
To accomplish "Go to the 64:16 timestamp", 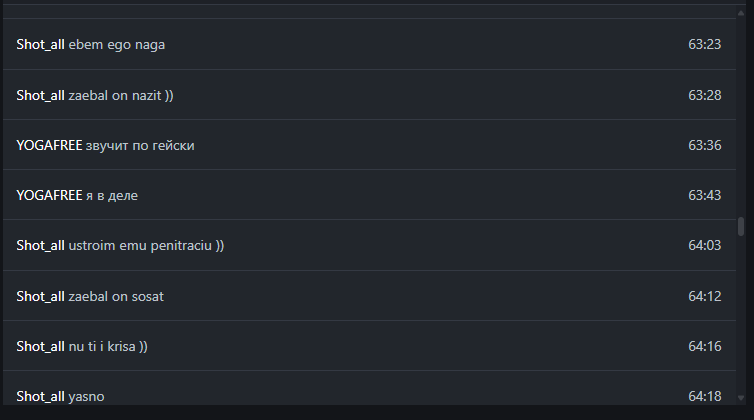I will click(704, 346).
